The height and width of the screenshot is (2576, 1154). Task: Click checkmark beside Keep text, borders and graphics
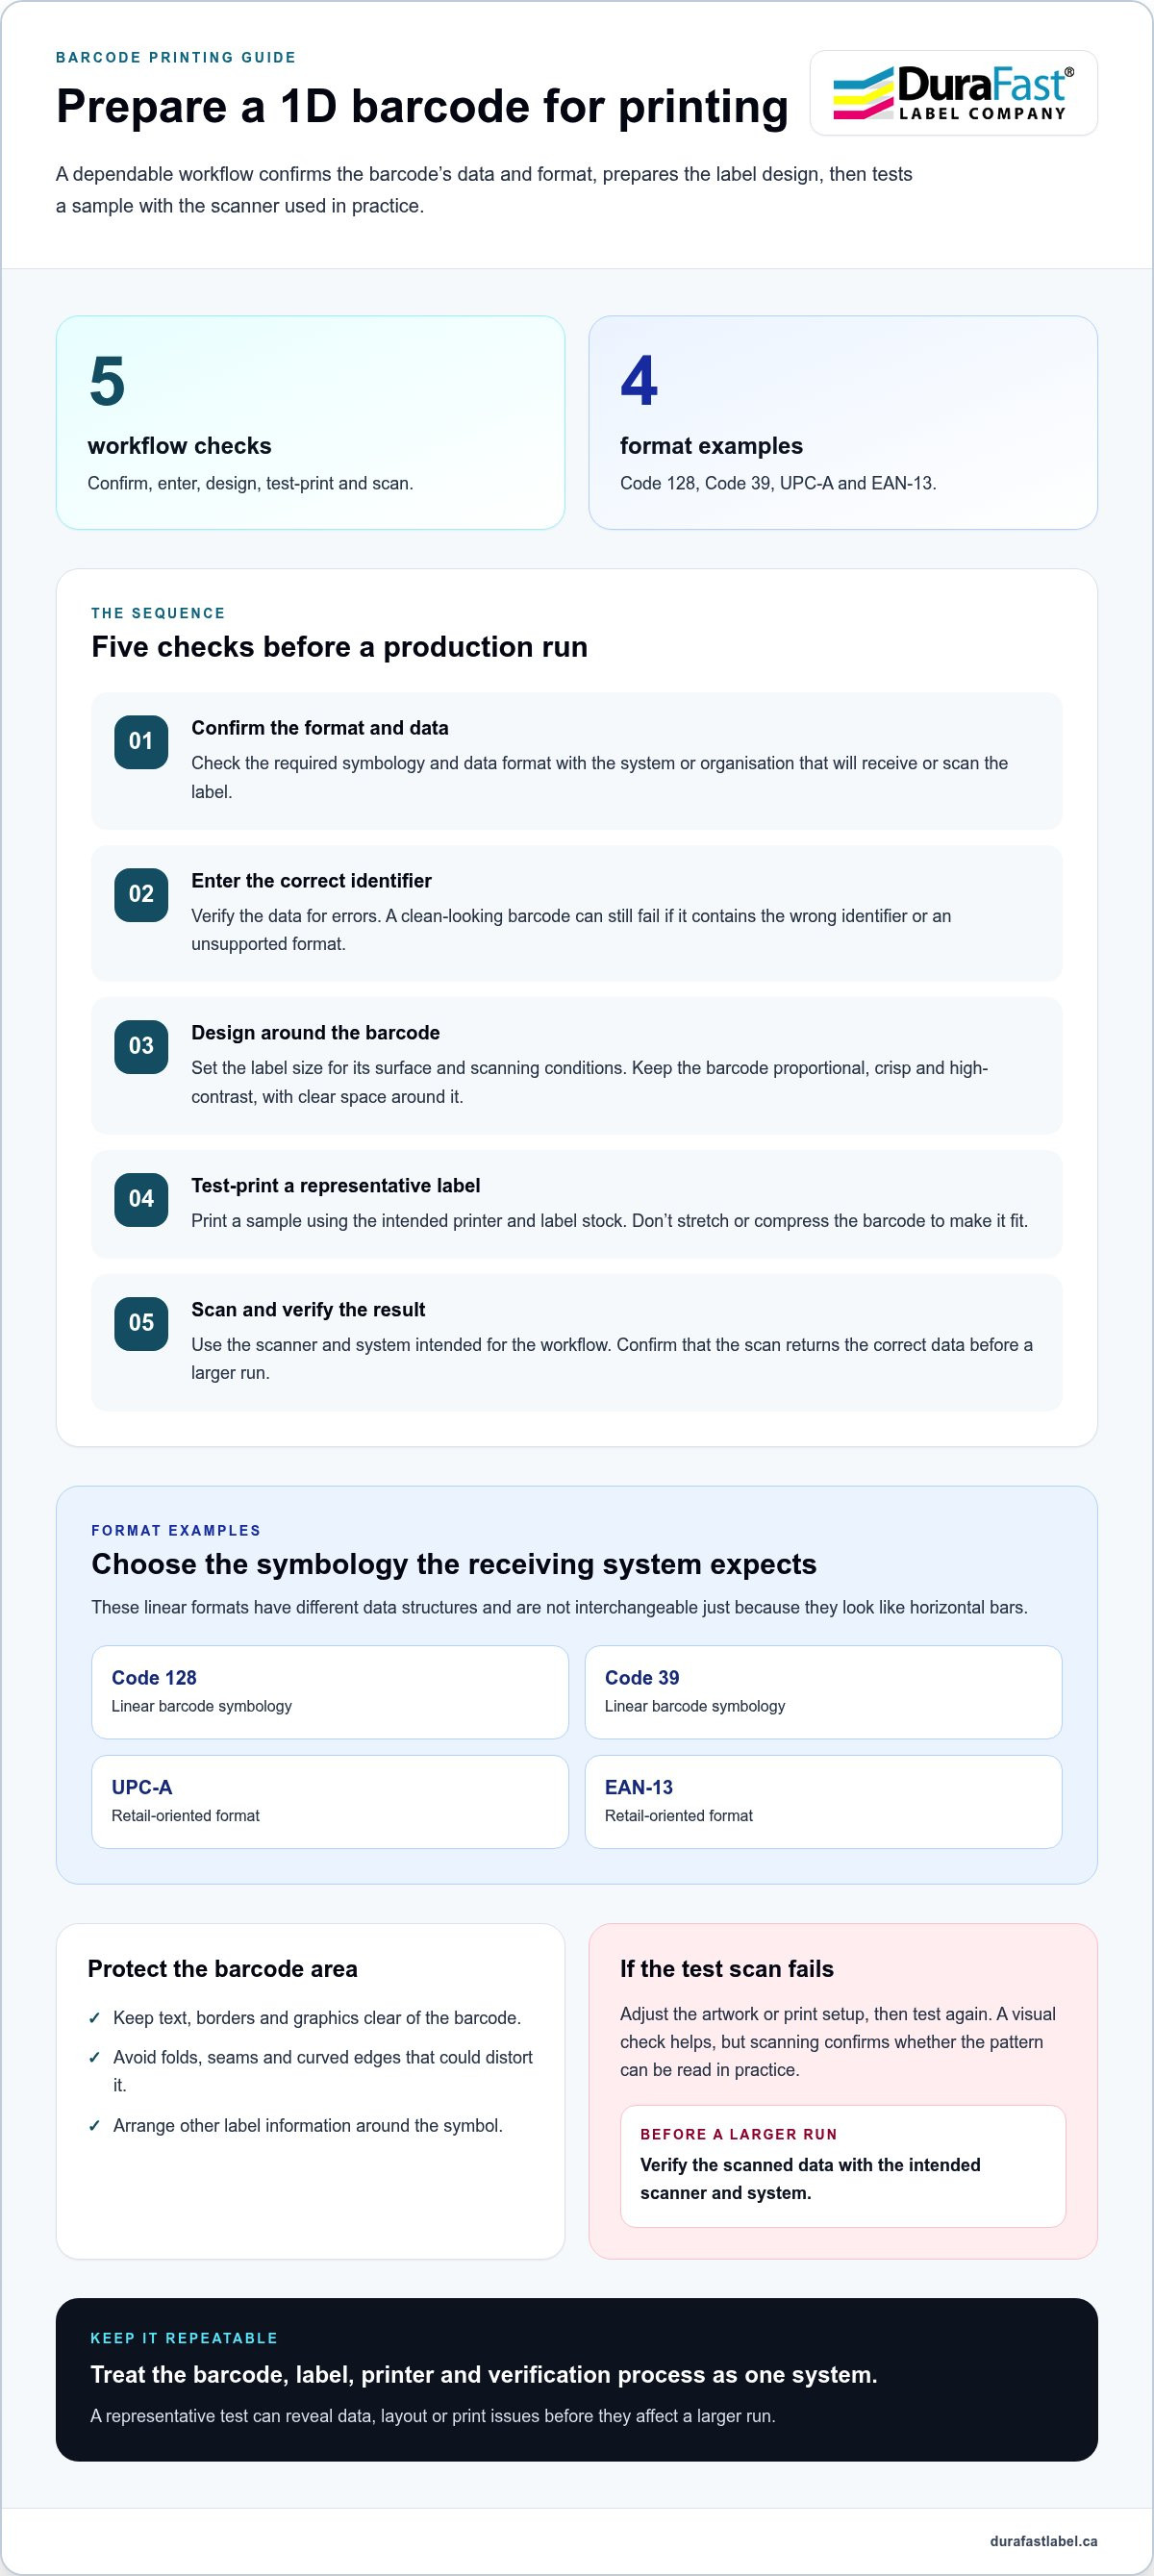(x=94, y=2018)
